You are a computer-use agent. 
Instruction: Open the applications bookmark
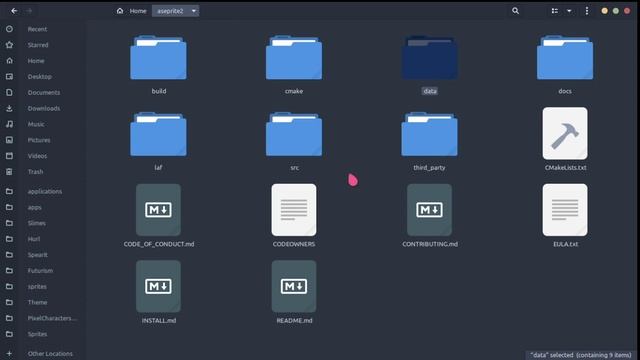[x=44, y=191]
